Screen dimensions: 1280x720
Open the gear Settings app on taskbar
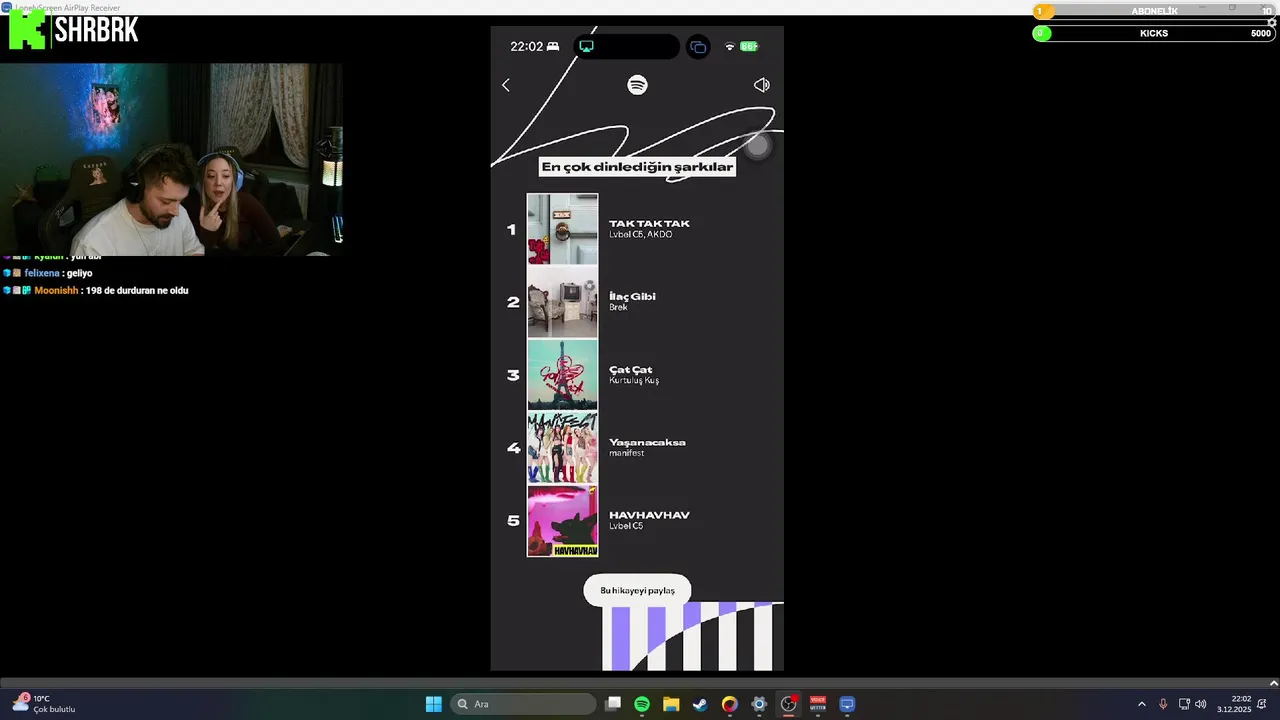pyautogui.click(x=759, y=704)
